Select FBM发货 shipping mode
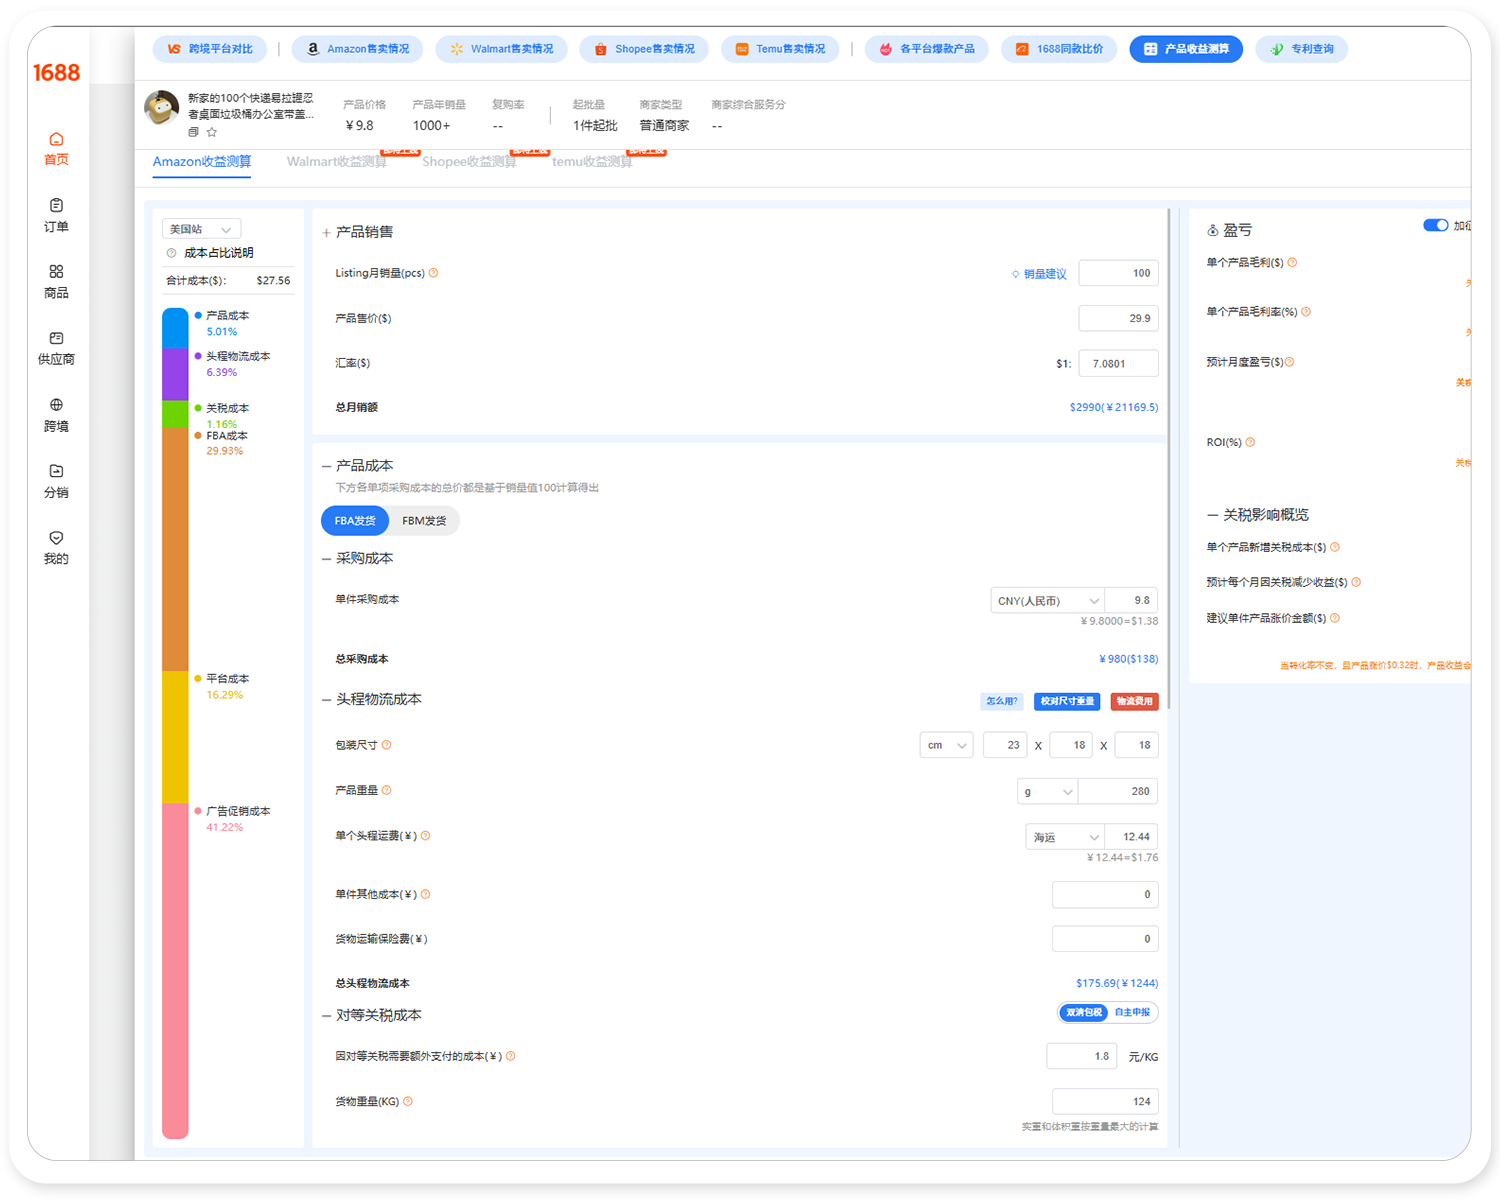The width and height of the screenshot is (1500, 1200). point(424,521)
